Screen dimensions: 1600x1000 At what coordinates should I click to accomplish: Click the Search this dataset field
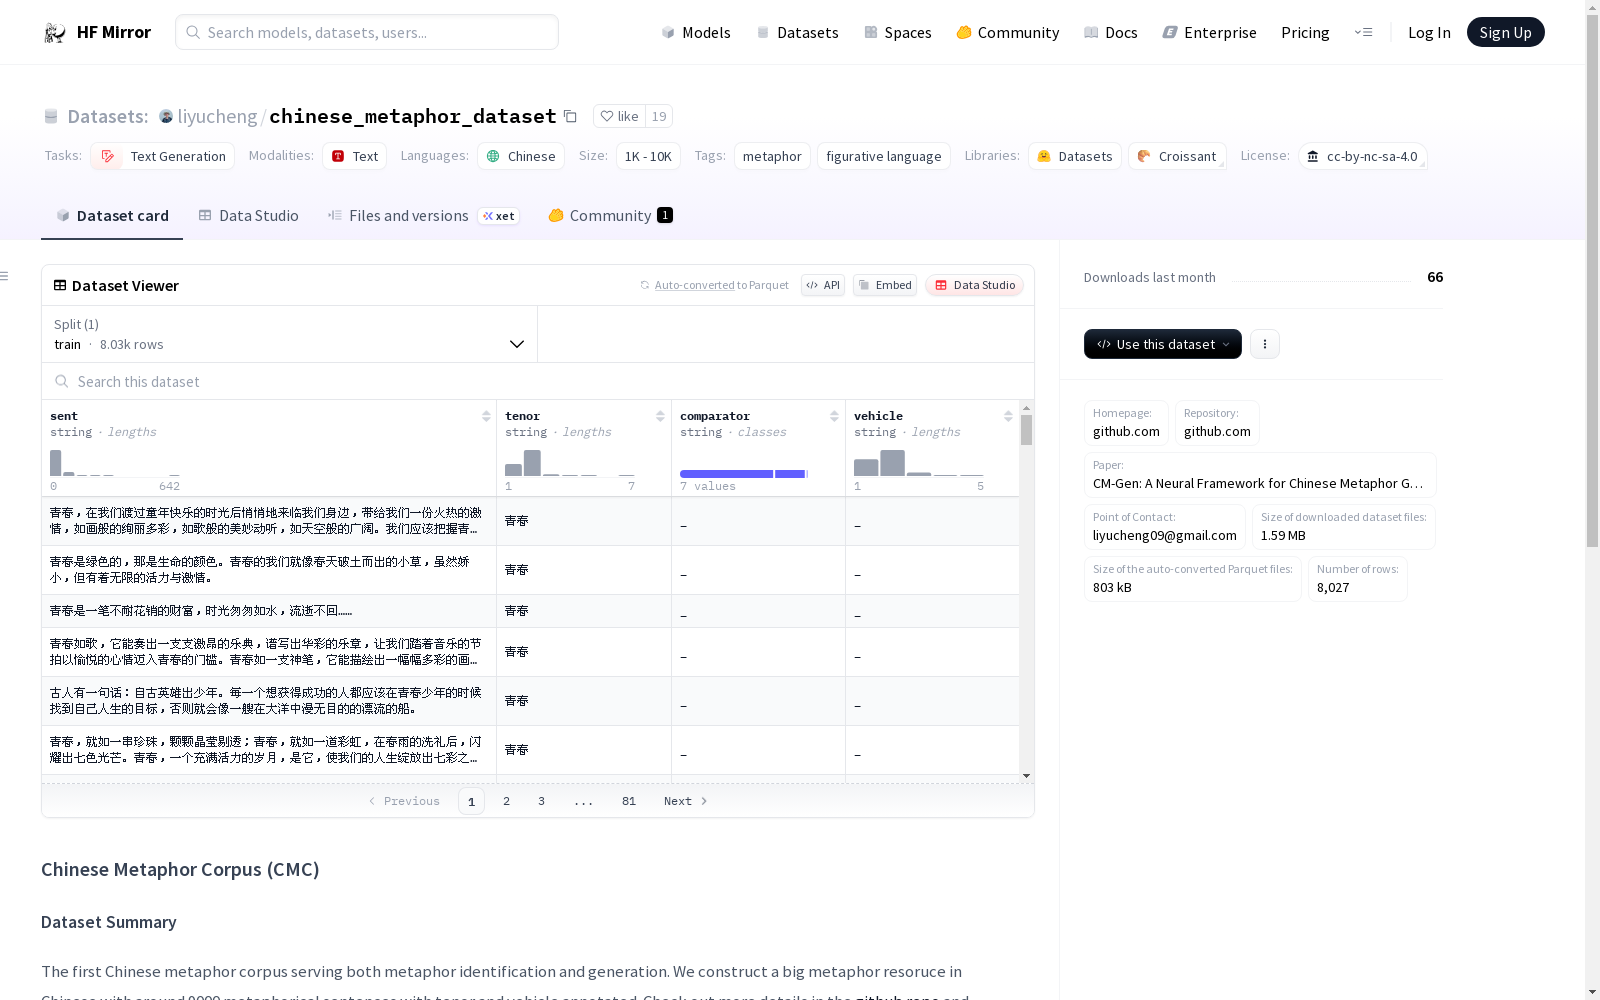pos(538,382)
